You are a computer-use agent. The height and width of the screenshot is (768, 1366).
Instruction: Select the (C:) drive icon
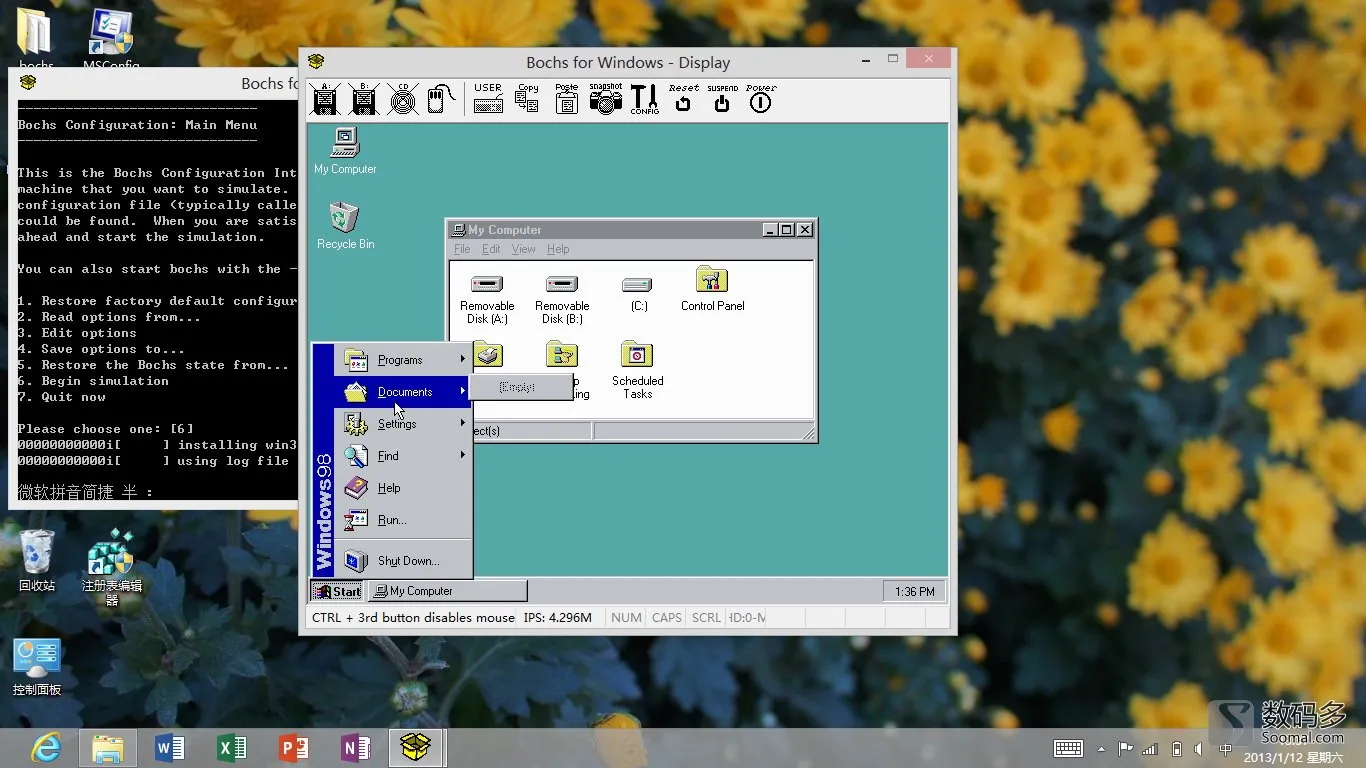coord(638,292)
